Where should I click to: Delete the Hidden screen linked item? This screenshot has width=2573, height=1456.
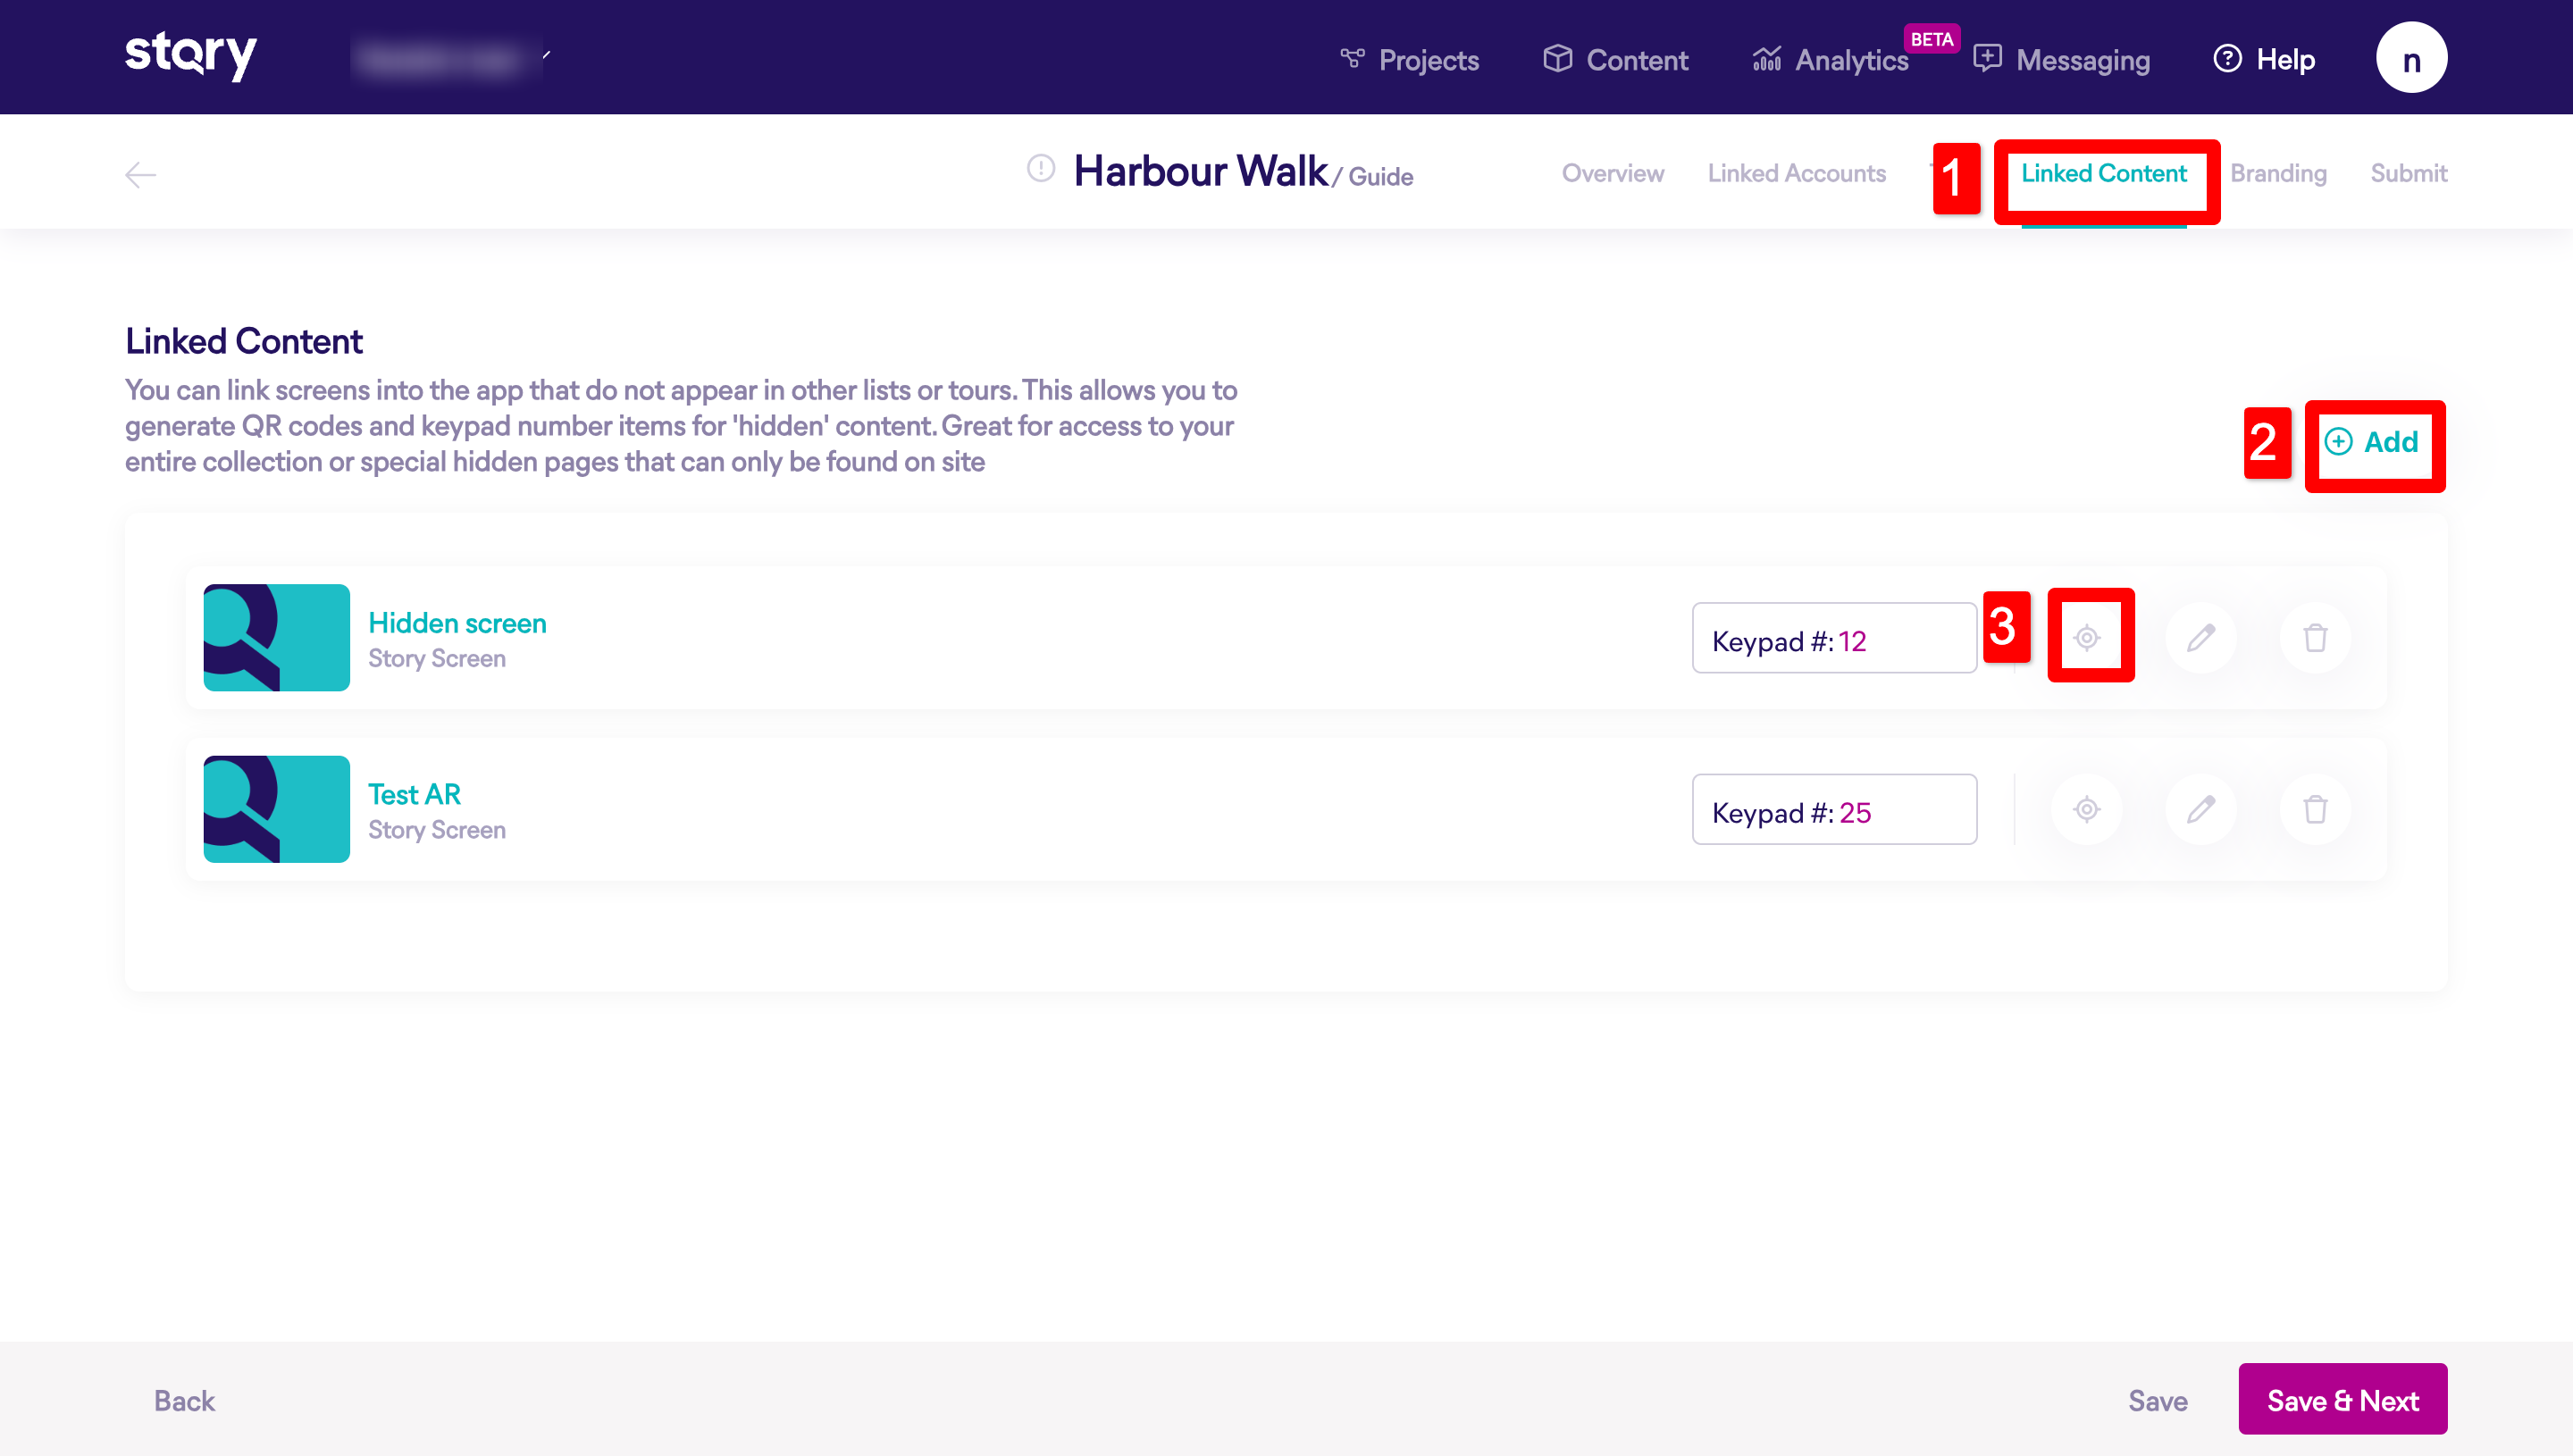pos(2315,637)
